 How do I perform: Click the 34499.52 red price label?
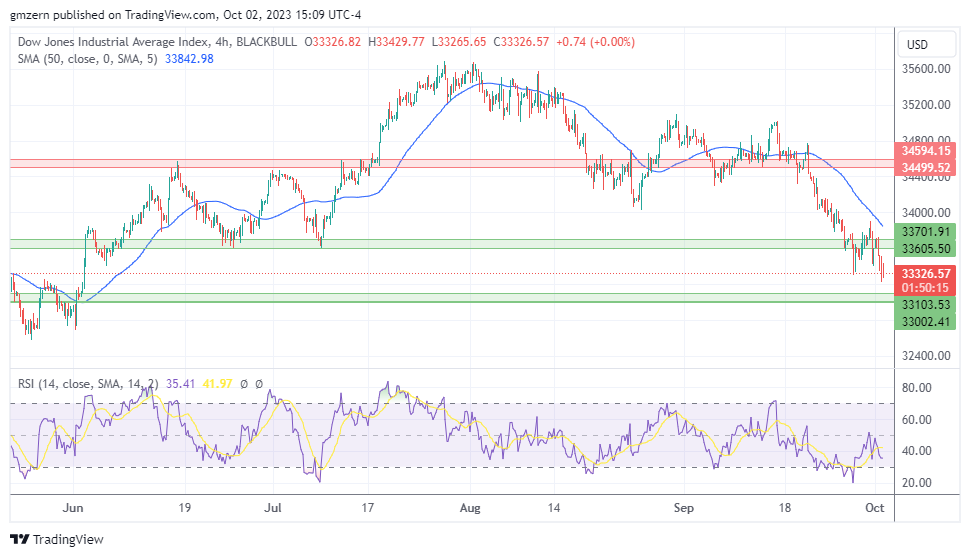coord(925,167)
